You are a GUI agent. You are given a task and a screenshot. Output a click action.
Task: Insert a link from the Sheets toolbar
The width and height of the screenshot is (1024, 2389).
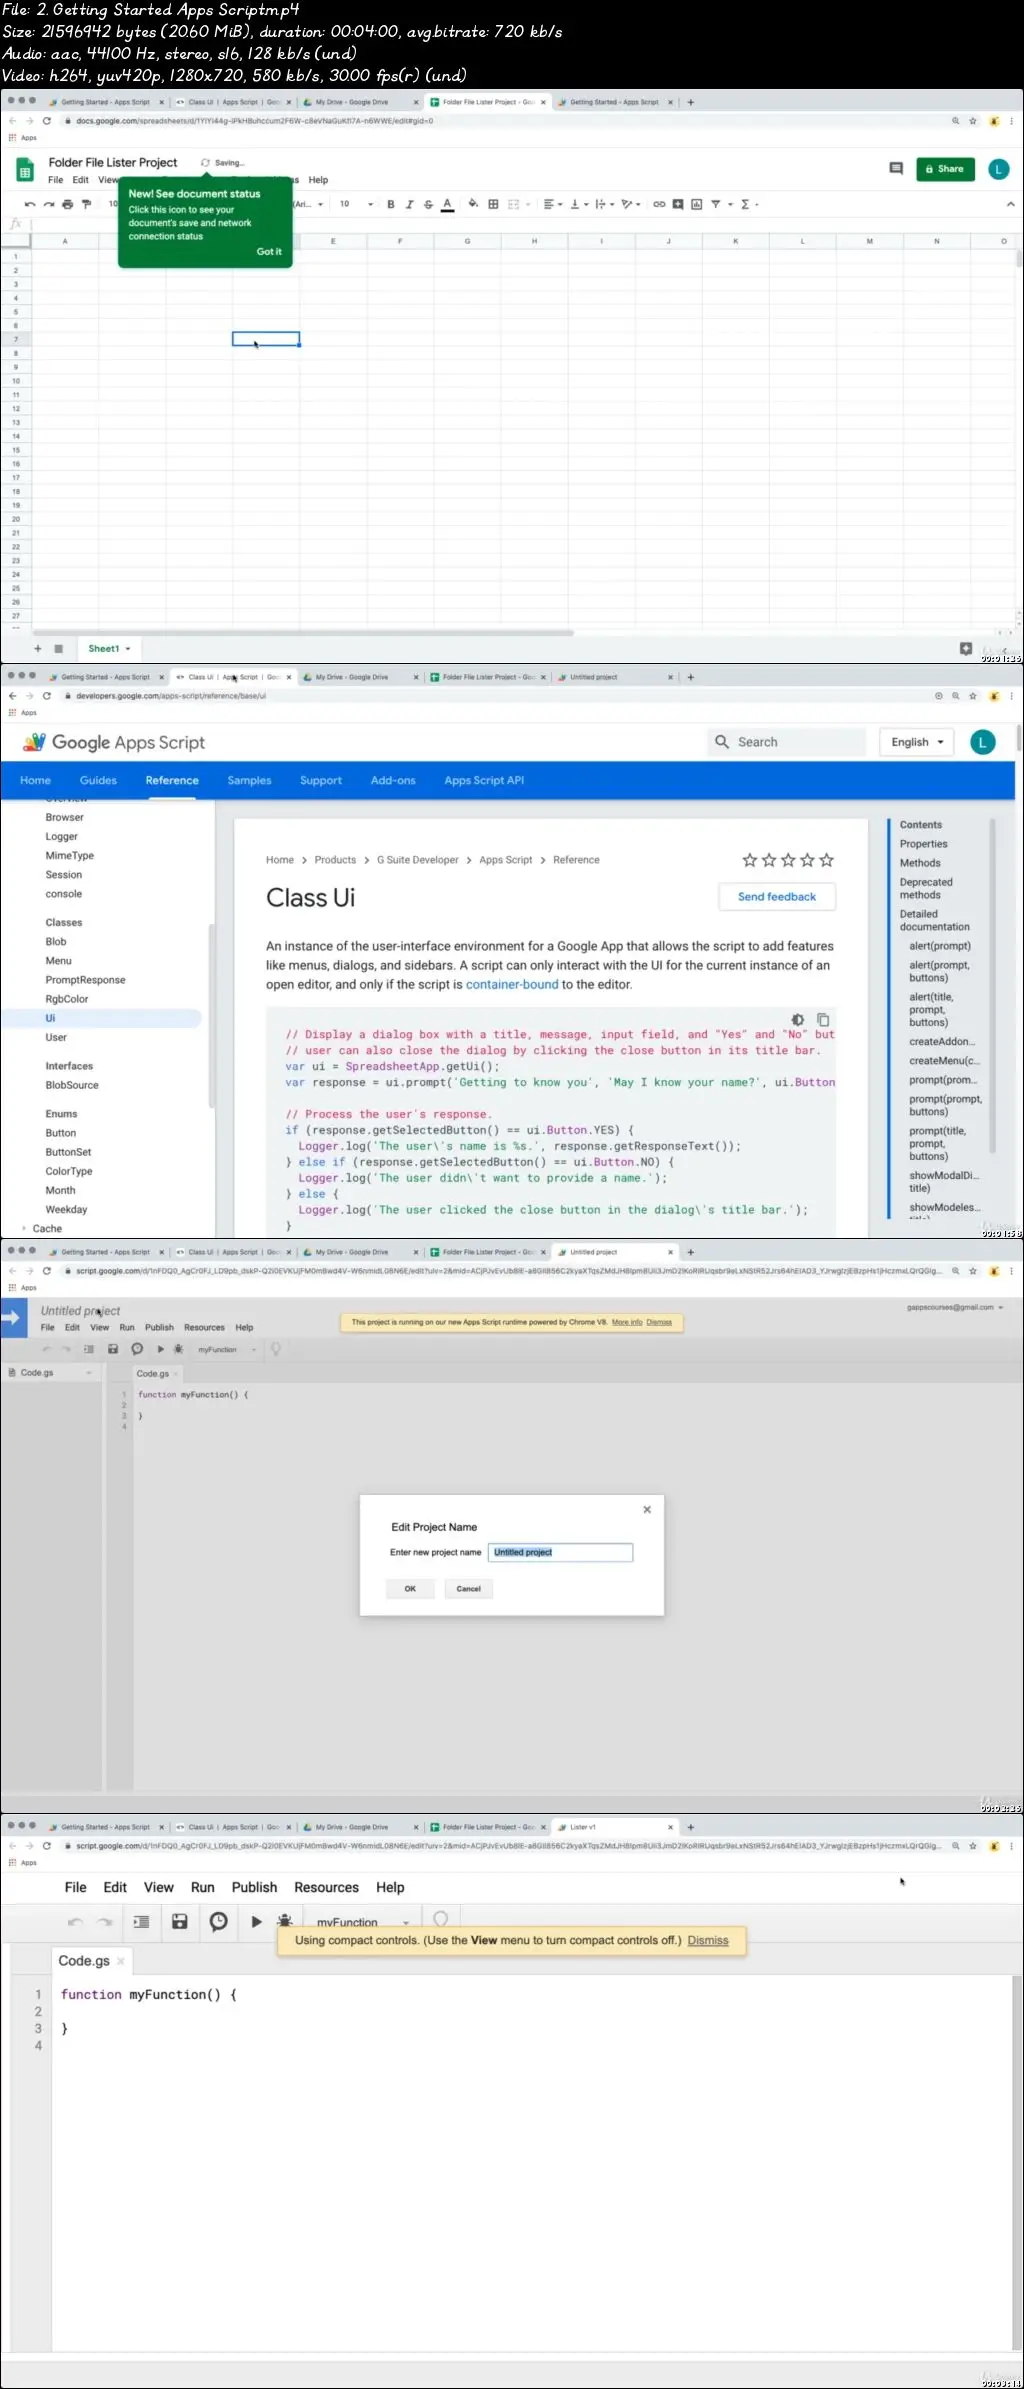tap(659, 204)
